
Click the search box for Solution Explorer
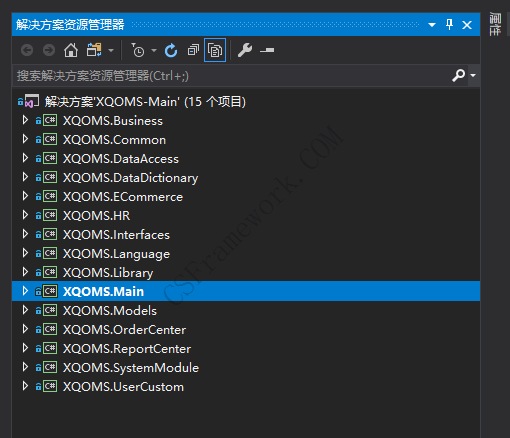coord(232,76)
